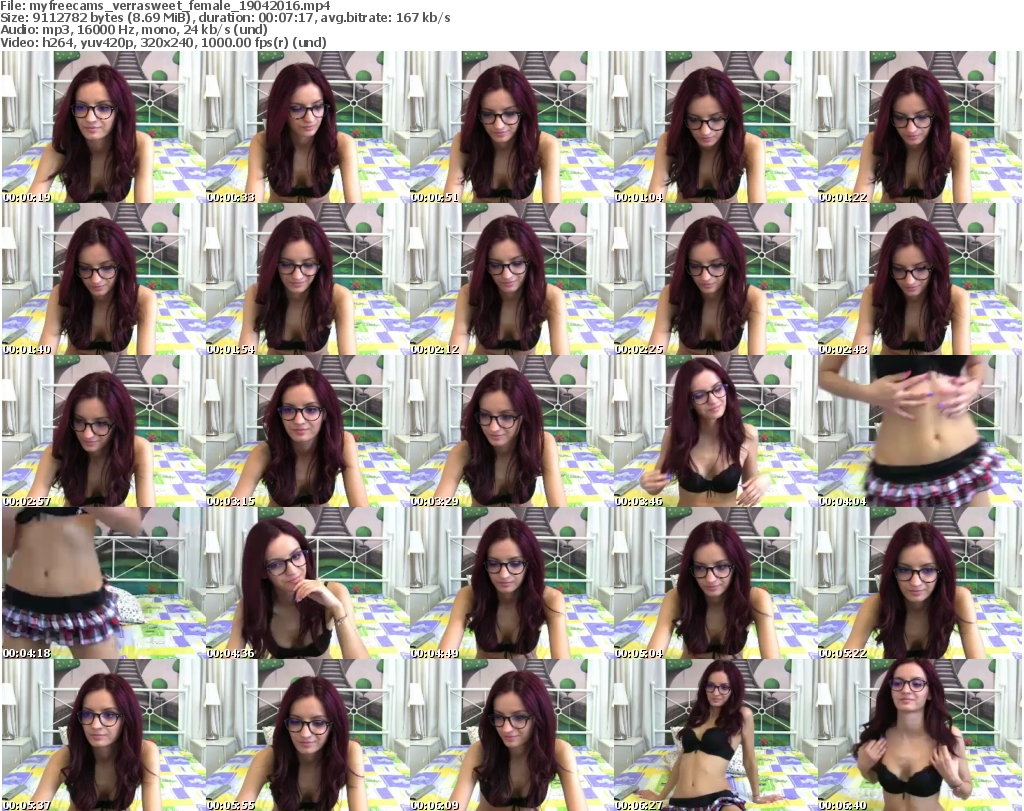Image resolution: width=1024 pixels, height=811 pixels.
Task: Open the thumbnail stamped 00:03:29
Action: (511, 432)
